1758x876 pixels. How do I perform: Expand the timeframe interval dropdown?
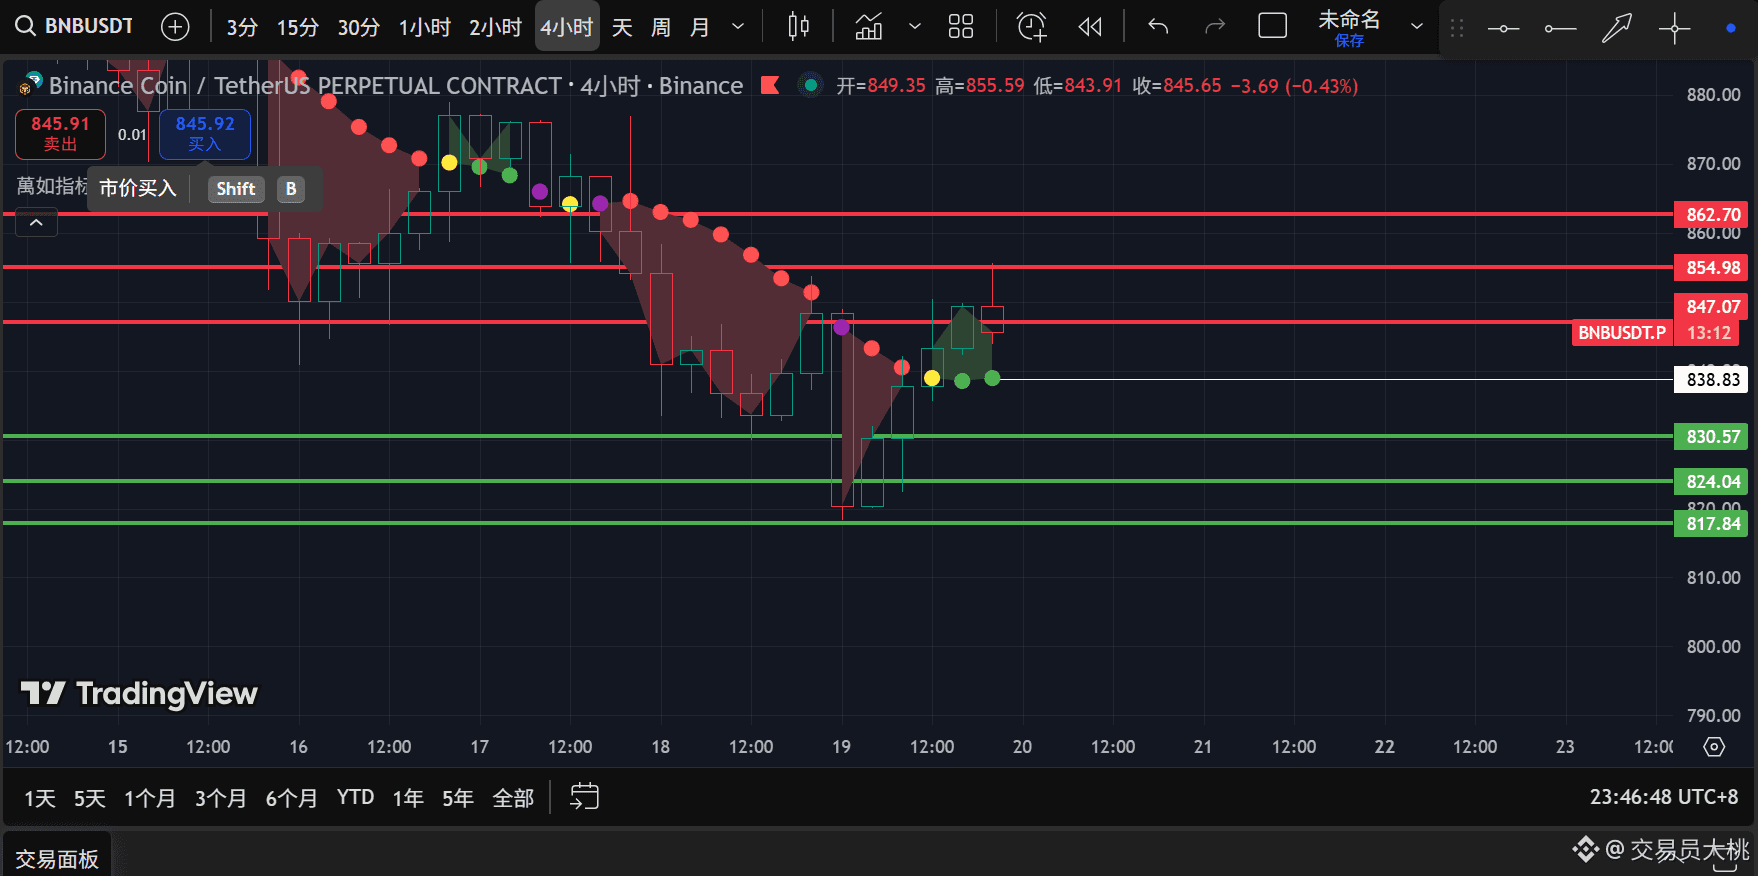coord(738,27)
